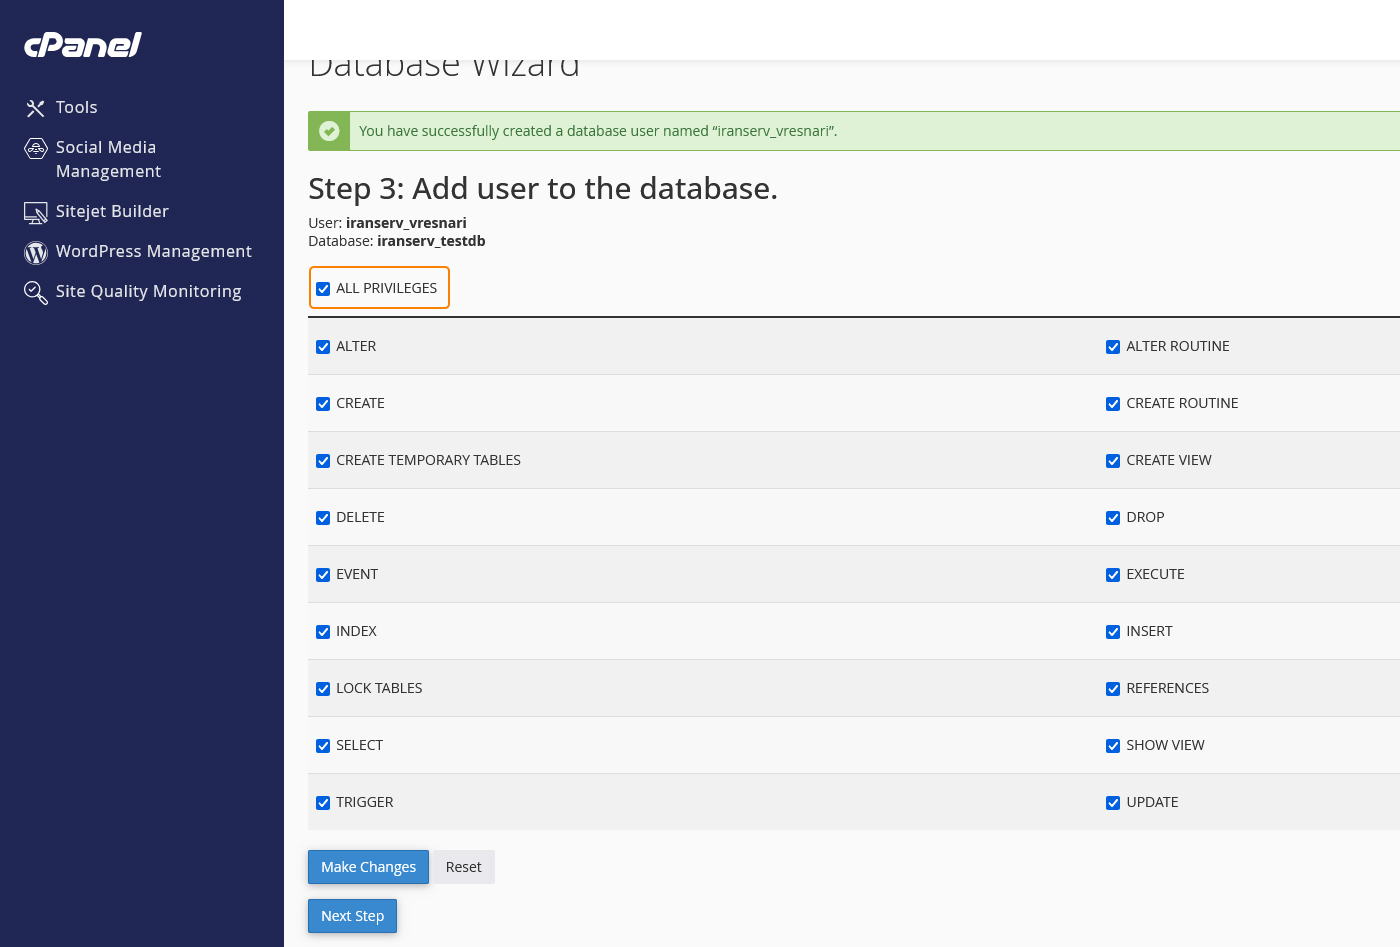
Task: Uncheck the TRIGGER privilege checkbox
Action: 323,803
